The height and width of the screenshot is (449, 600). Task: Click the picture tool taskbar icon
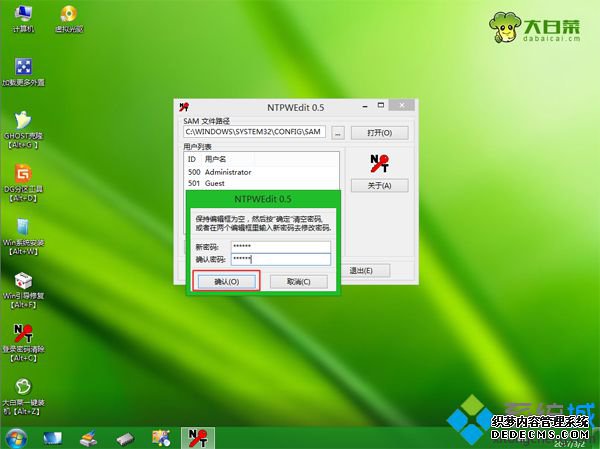tap(161, 438)
